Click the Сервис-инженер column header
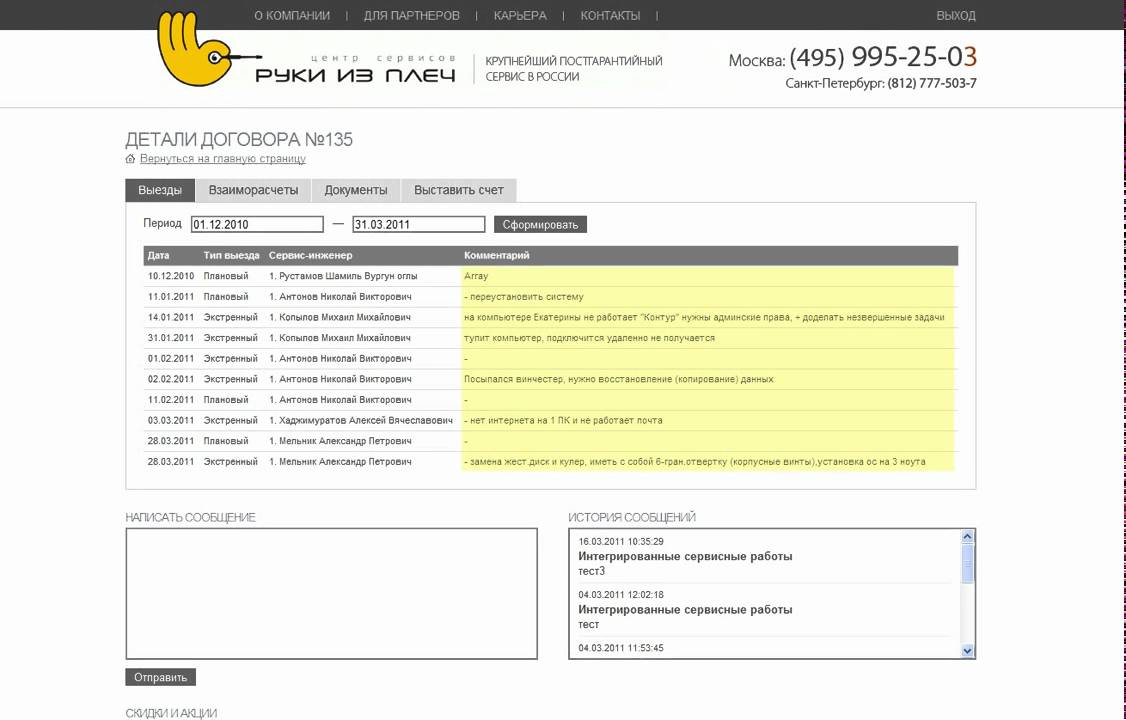This screenshot has width=1126, height=720. coord(310,255)
